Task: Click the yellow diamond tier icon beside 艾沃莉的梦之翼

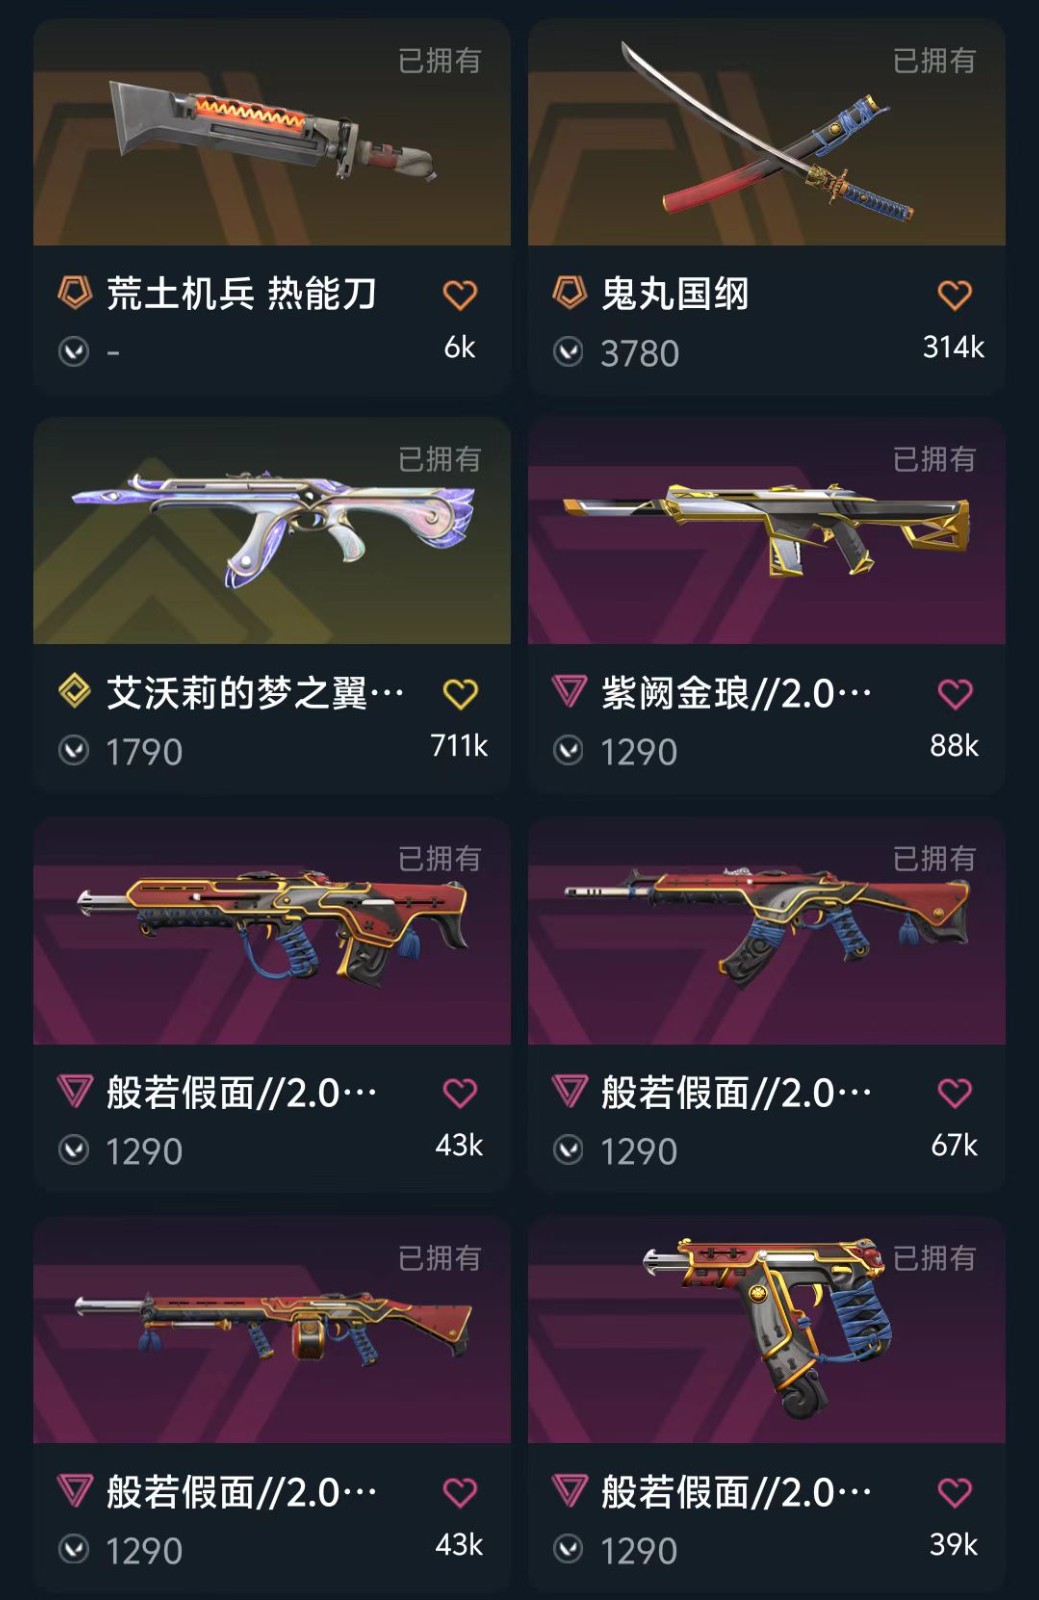Action: coord(75,691)
